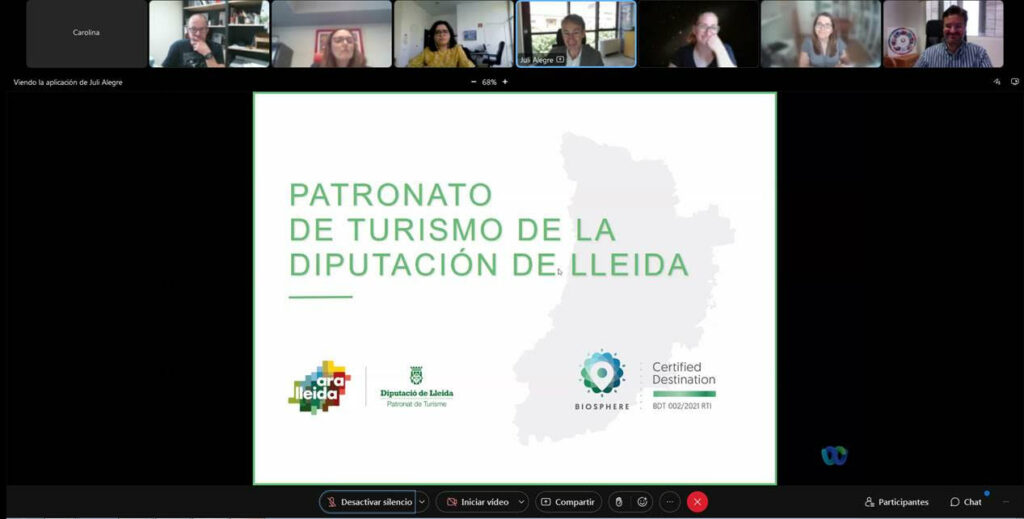
Task: Click the floating Webex assistant logo
Action: (x=834, y=455)
